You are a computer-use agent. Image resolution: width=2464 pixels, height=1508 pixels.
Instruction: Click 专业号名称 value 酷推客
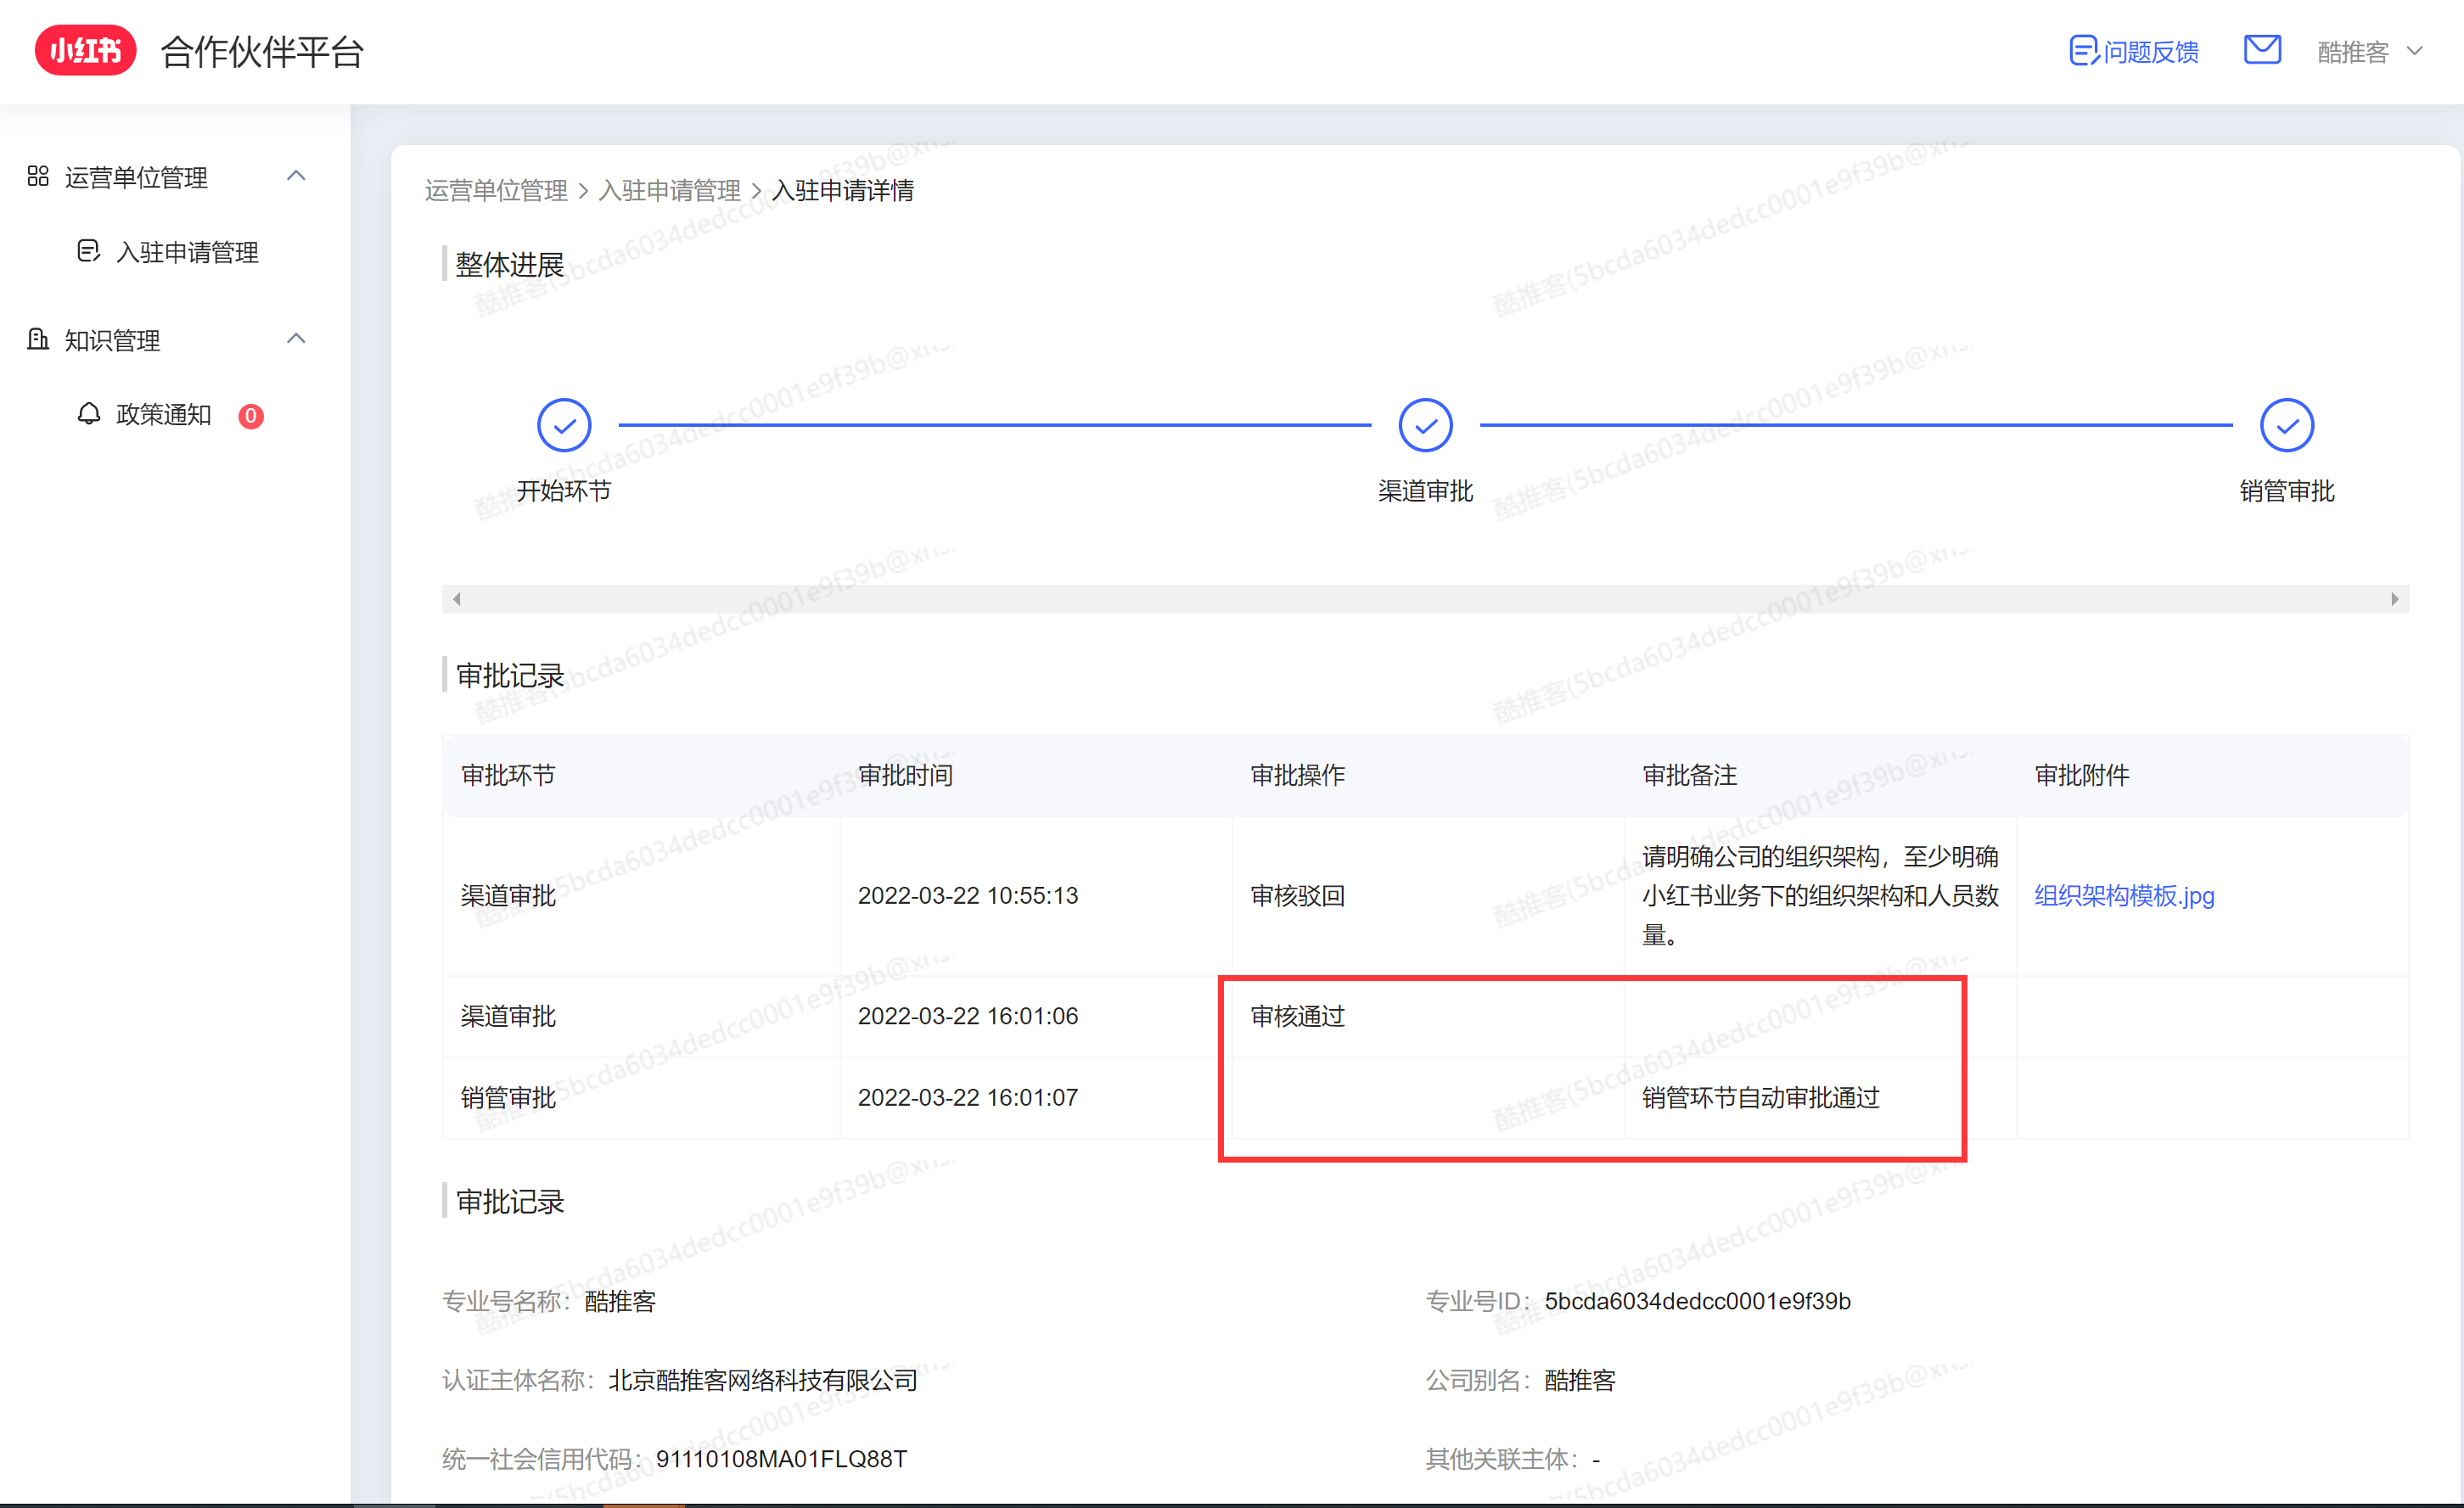coord(620,1301)
